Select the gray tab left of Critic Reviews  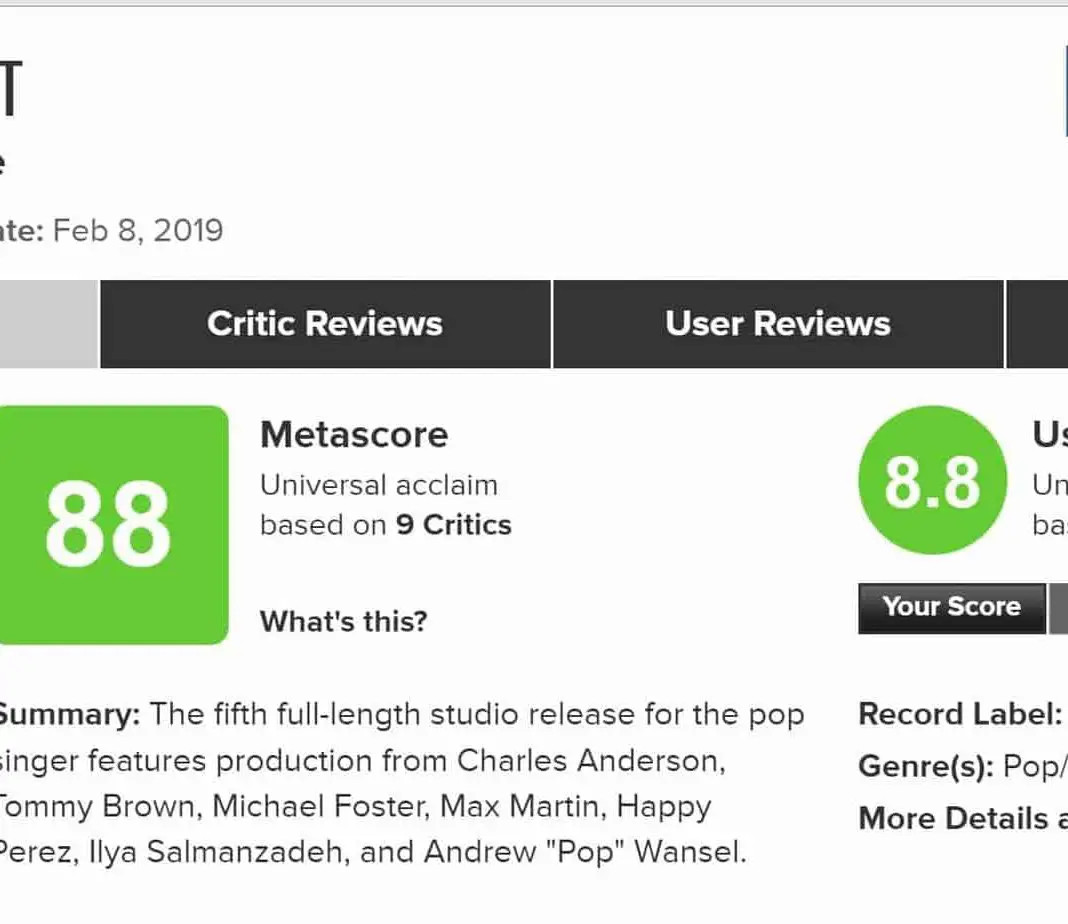pos(48,324)
